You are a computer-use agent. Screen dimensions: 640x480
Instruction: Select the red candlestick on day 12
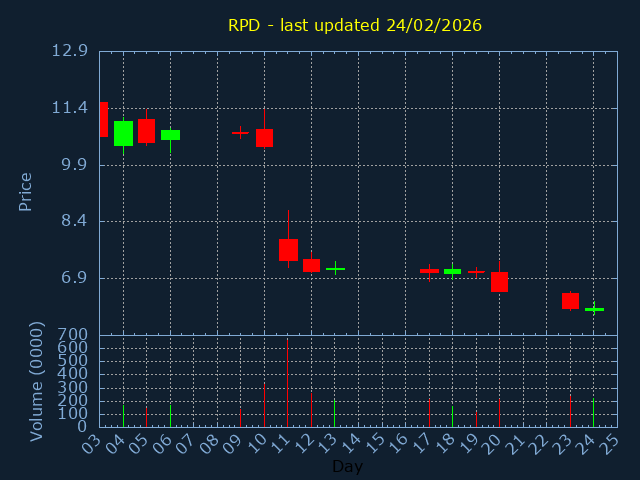[311, 265]
